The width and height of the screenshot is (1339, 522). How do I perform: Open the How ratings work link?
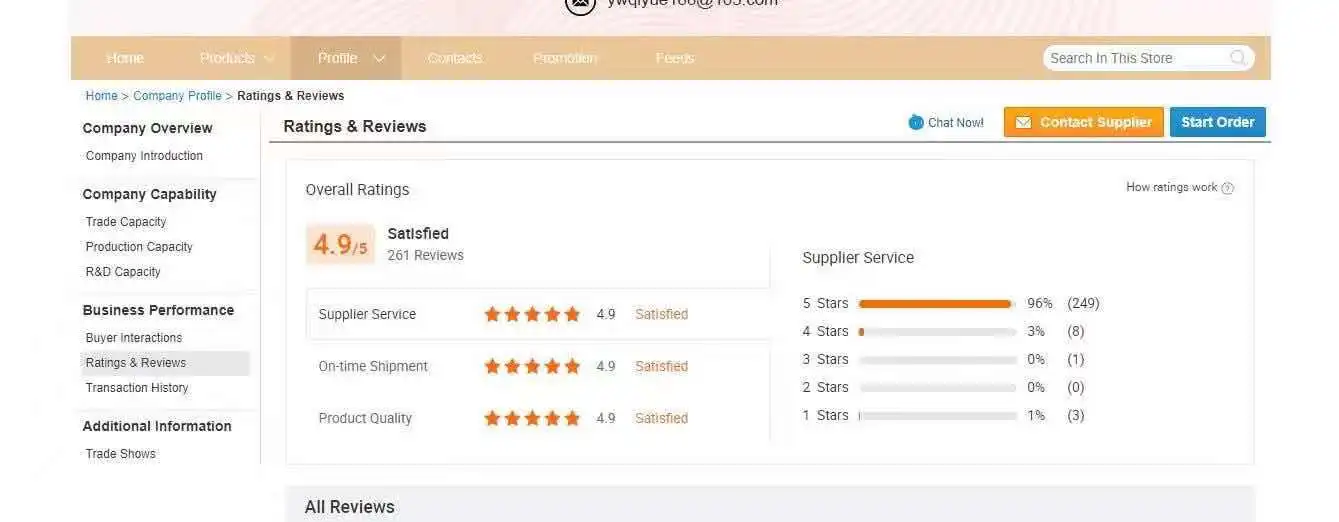click(x=1172, y=187)
